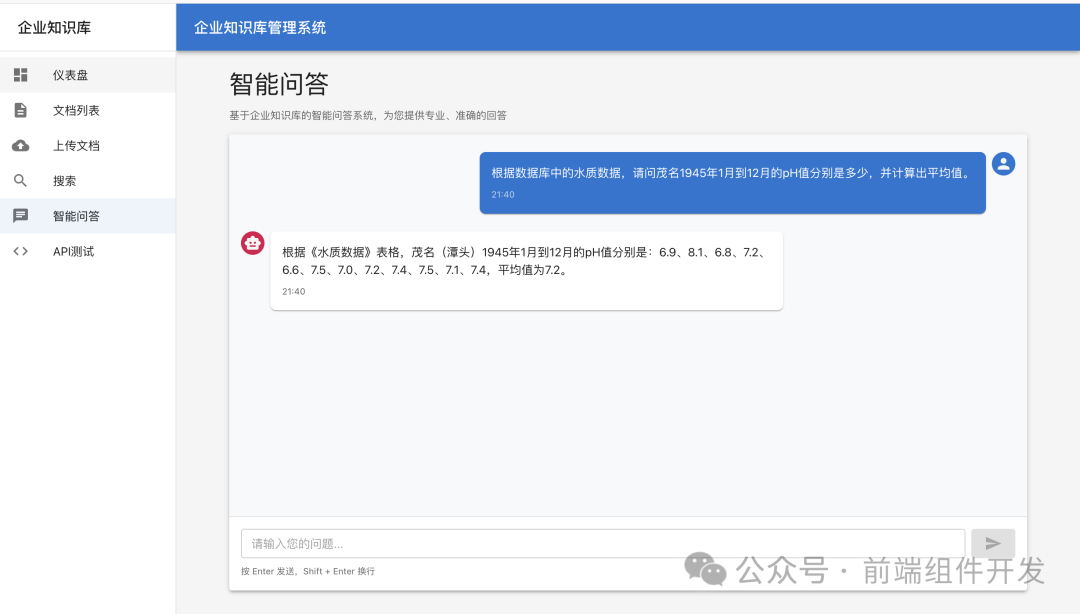Viewport: 1080px width, 614px height.
Task: Click the blue user avatar icon
Action: [x=1004, y=164]
